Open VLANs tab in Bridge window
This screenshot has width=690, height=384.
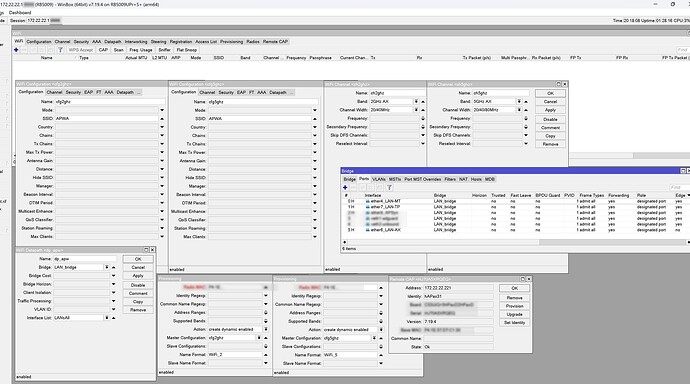pos(379,179)
